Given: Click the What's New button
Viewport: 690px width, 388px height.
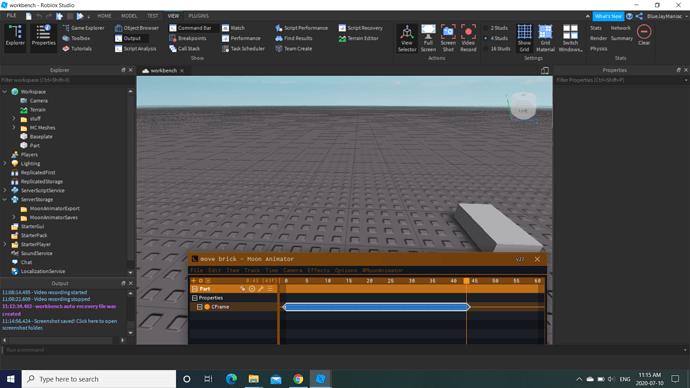Looking at the screenshot, I should click(608, 16).
